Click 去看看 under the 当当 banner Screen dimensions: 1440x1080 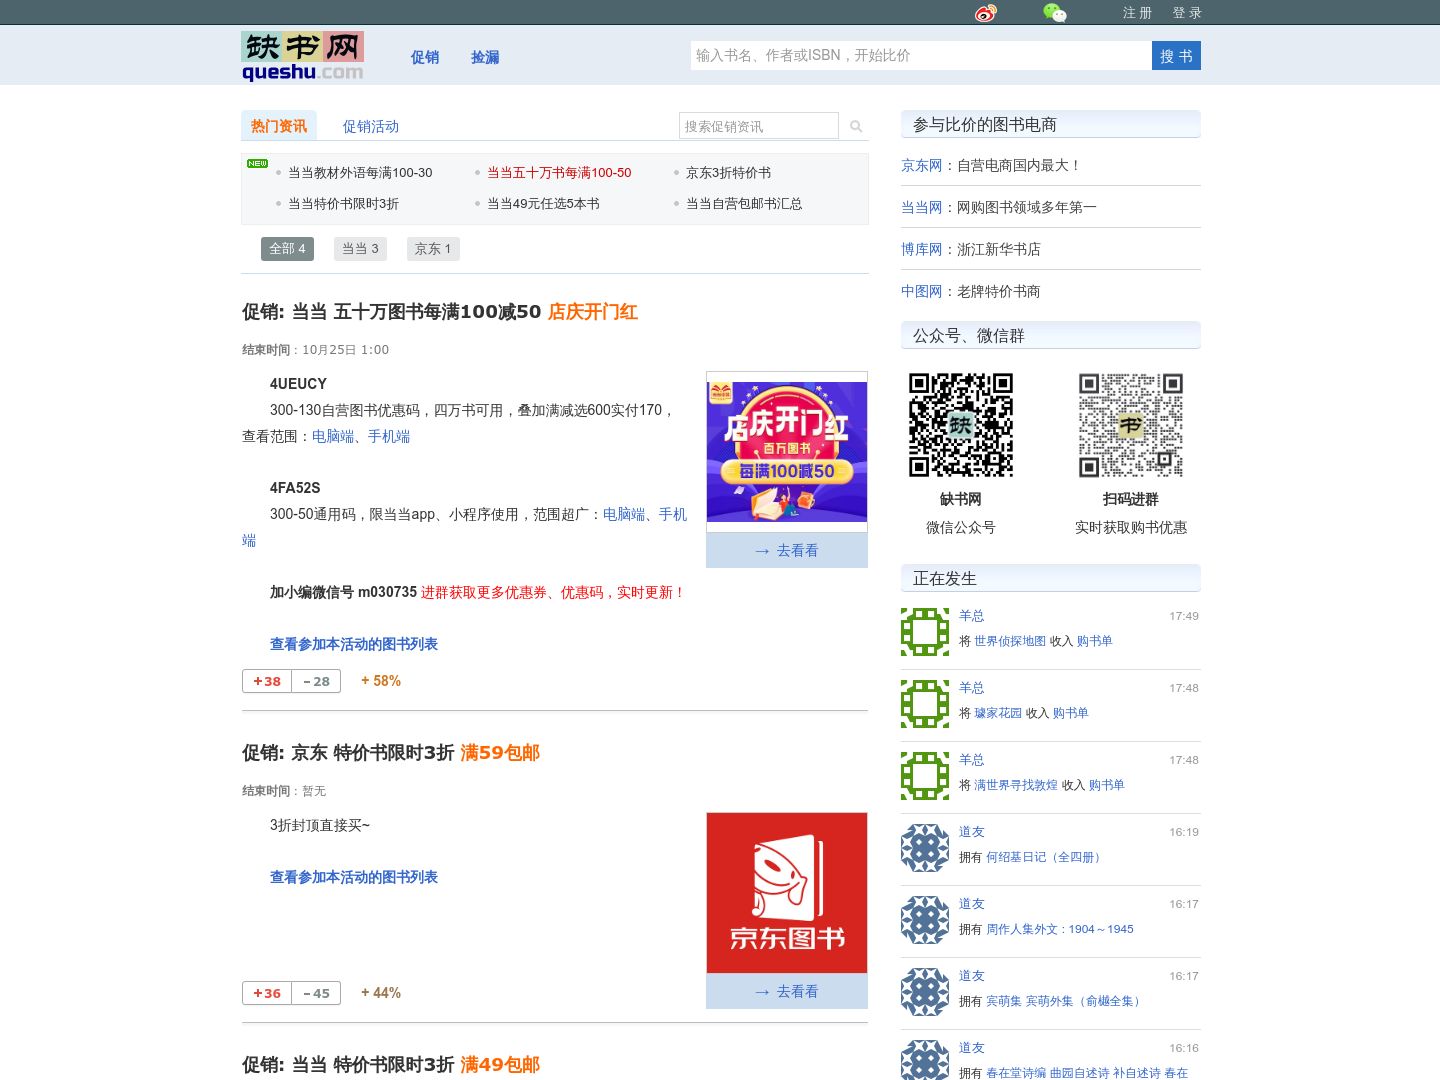tap(787, 550)
